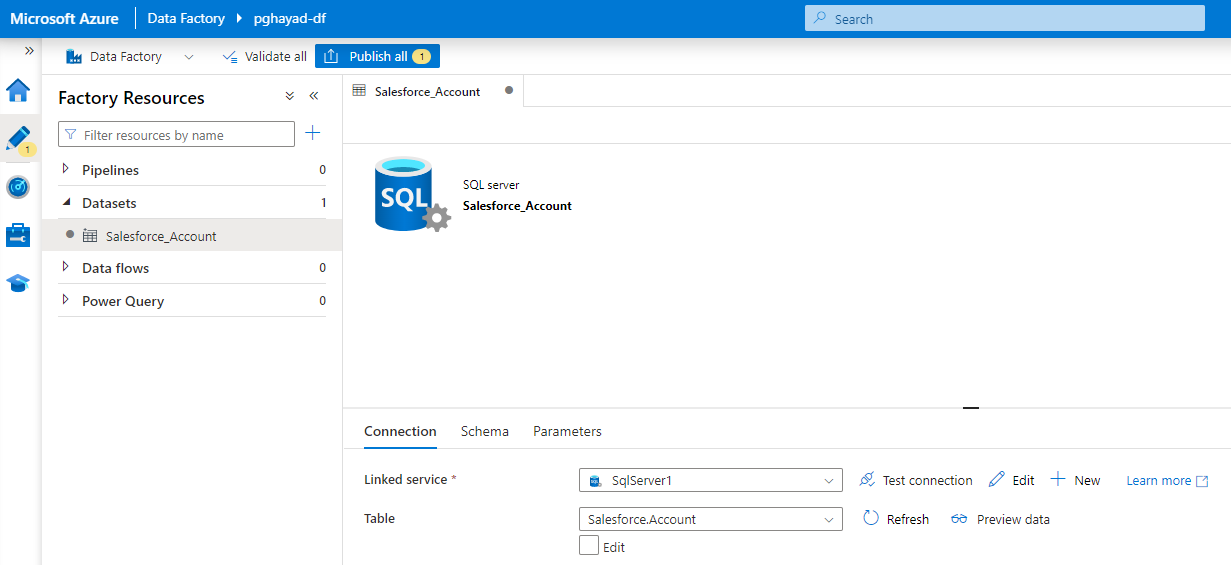This screenshot has height=565, width=1231.
Task: Open the Linked service SqlServer1 dropdown
Action: click(x=711, y=480)
